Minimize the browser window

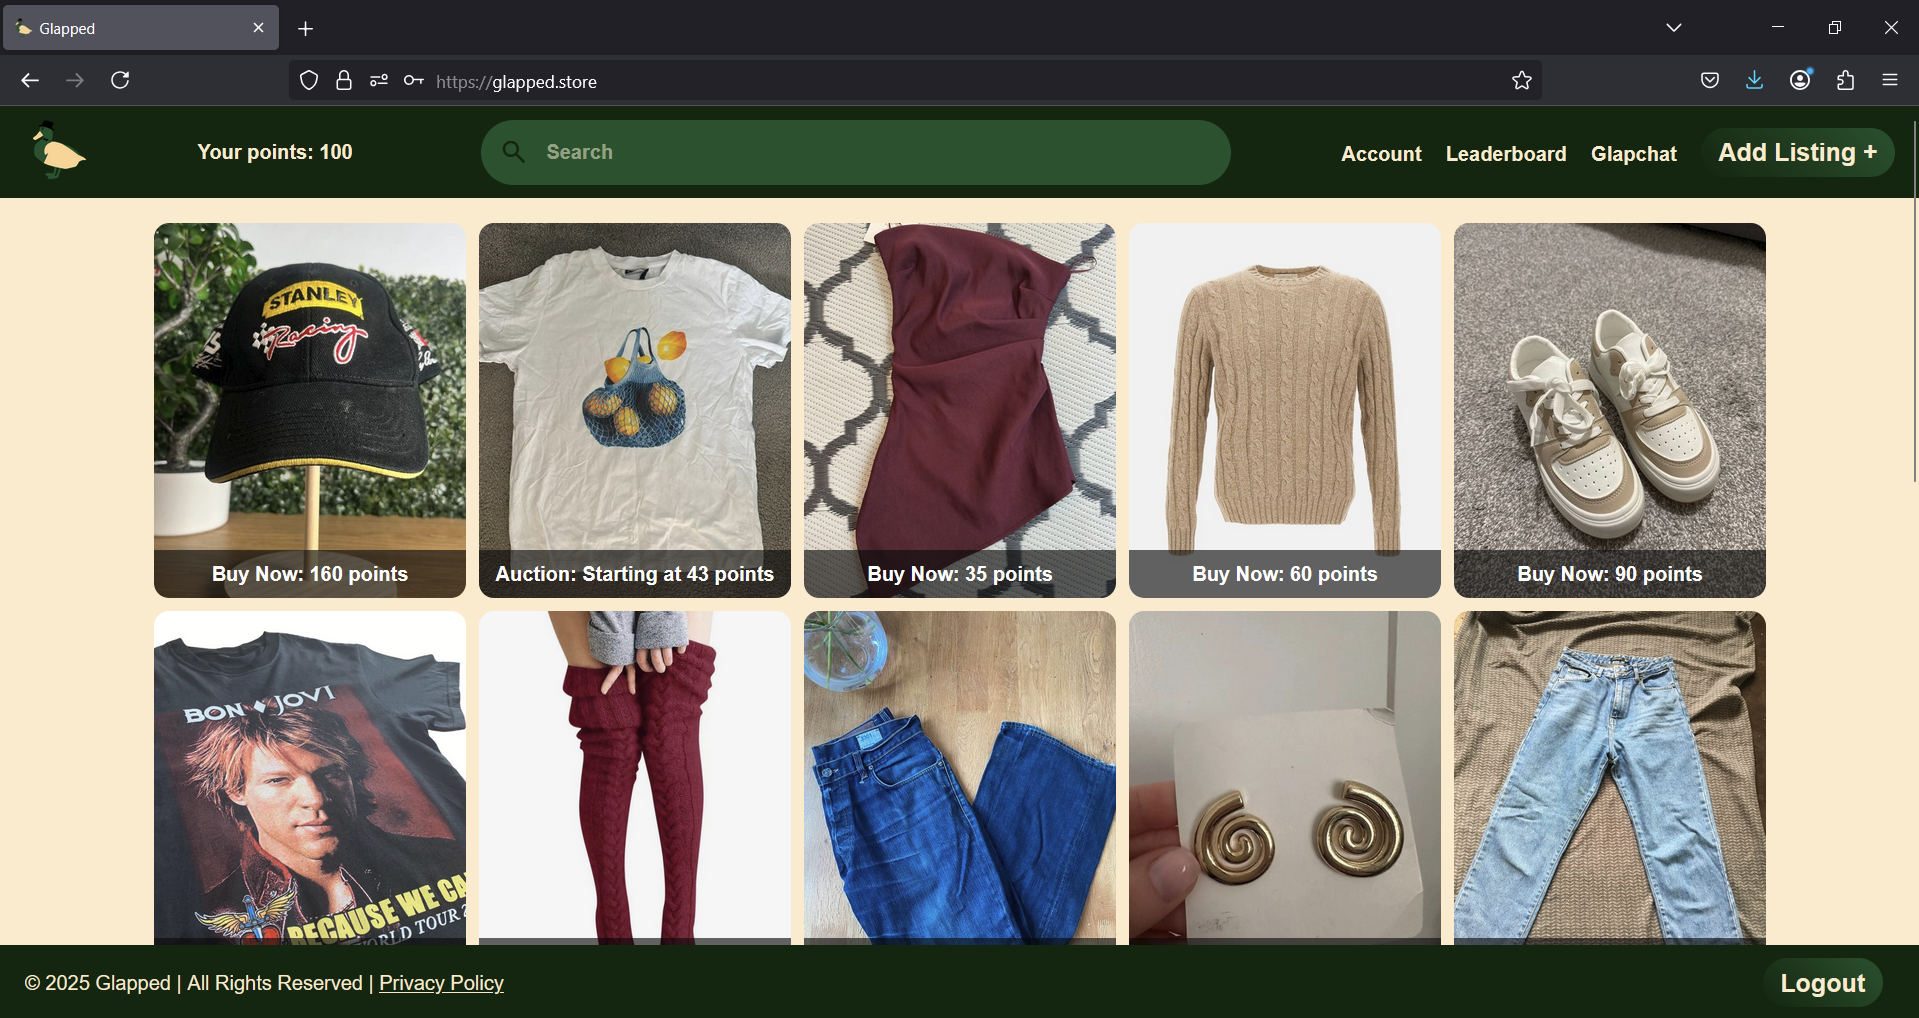click(x=1778, y=28)
